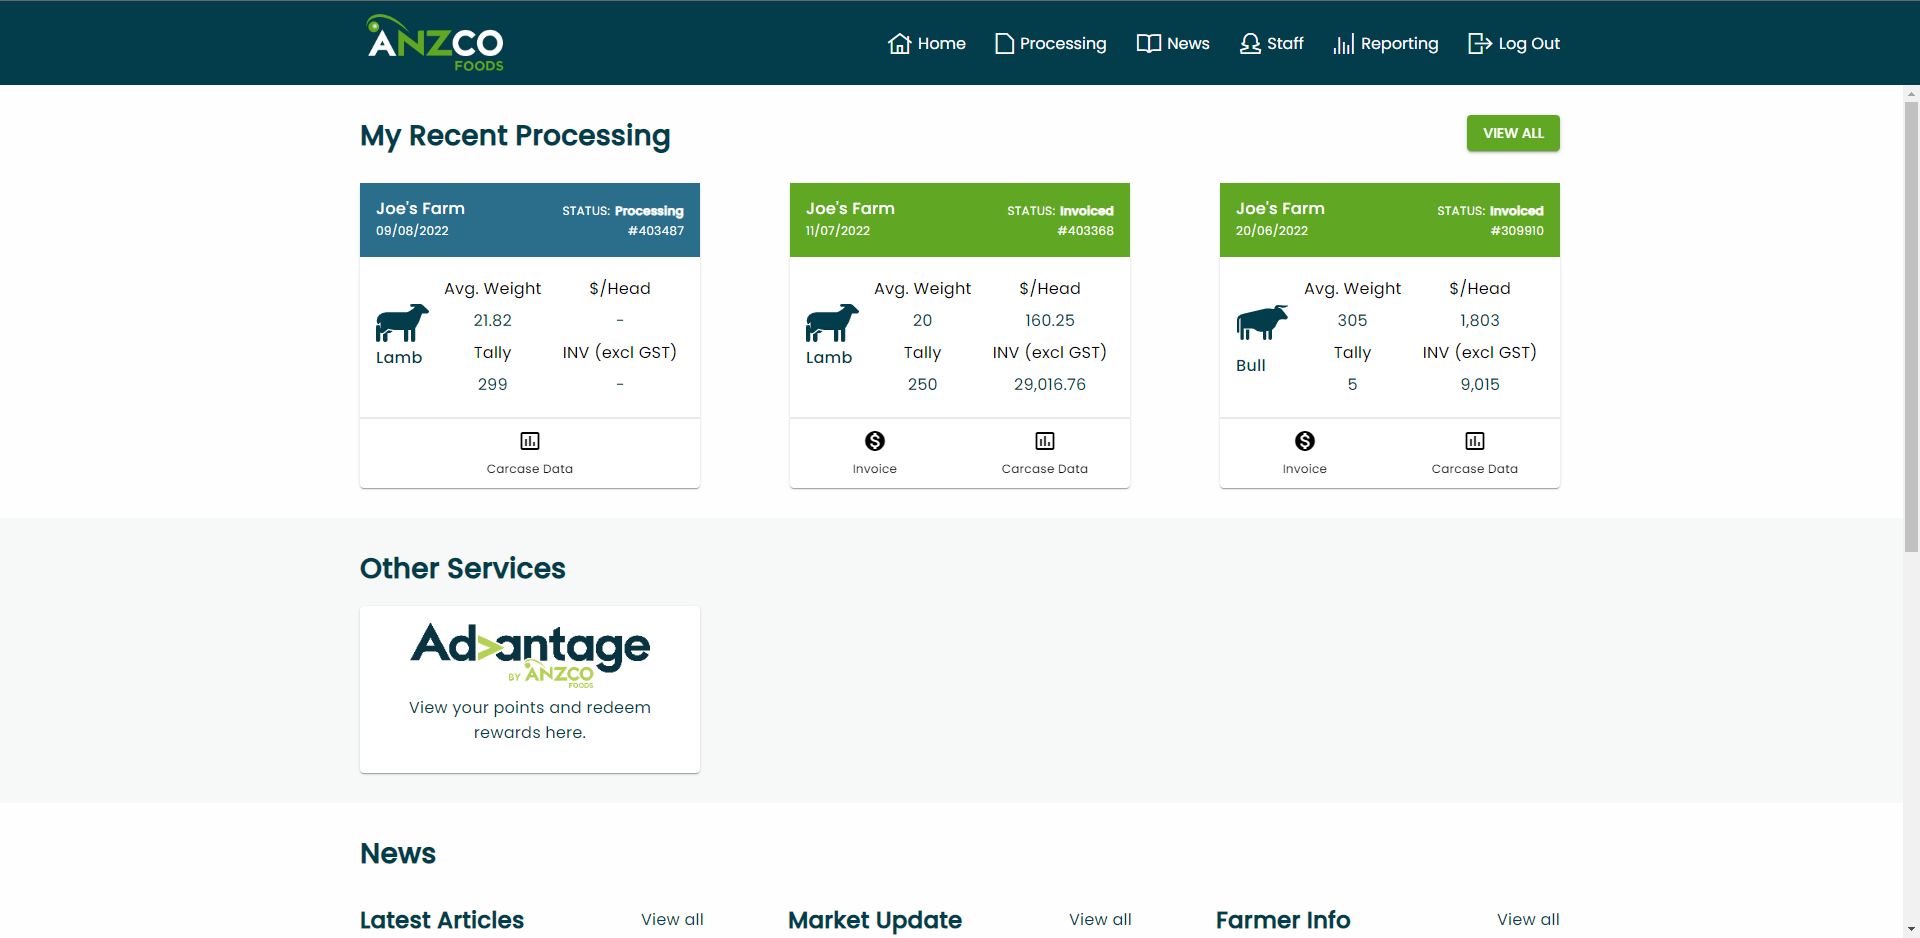Image resolution: width=1920 pixels, height=938 pixels.
Task: Open Invoice dollar icon for #403368
Action: coord(875,441)
